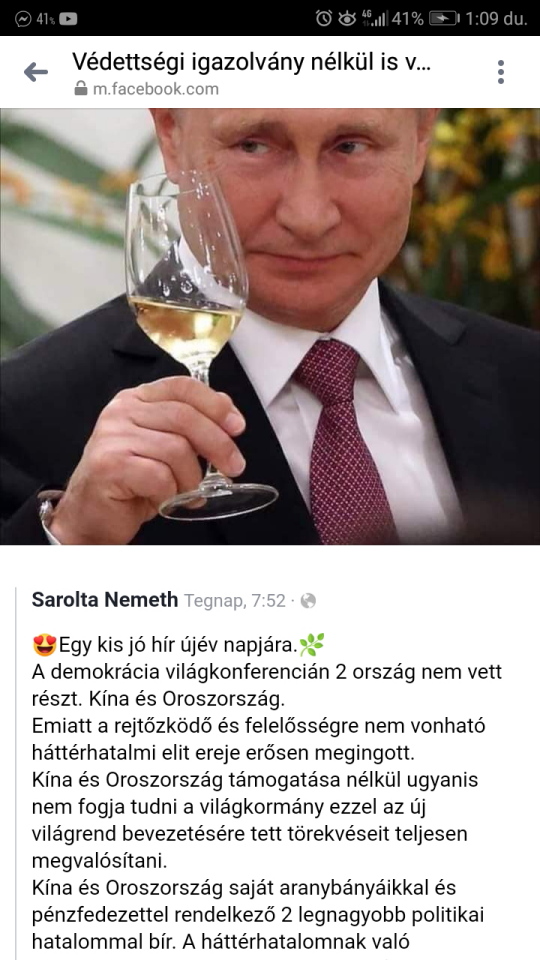Tap the m.facebook.com address text
Image resolution: width=540 pixels, height=960 pixels.
click(x=156, y=89)
